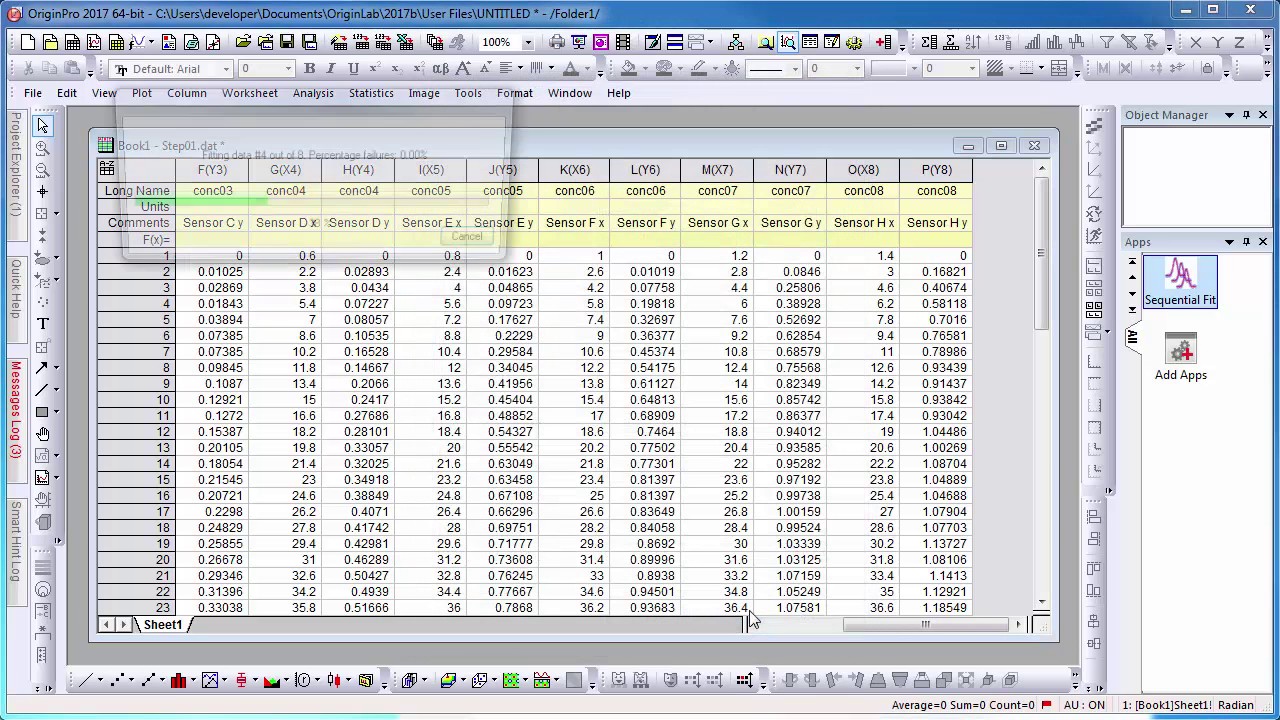Click the Comments cell Sensor G x

718,223
